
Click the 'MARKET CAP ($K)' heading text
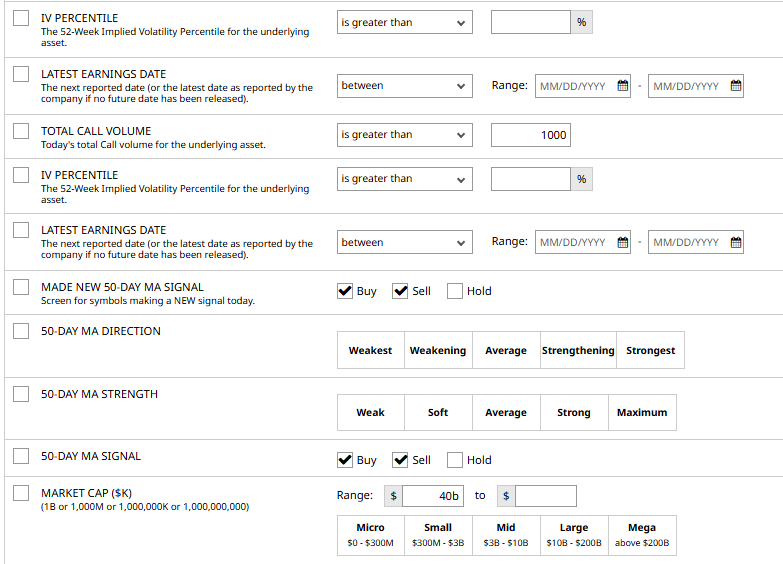coord(86,493)
